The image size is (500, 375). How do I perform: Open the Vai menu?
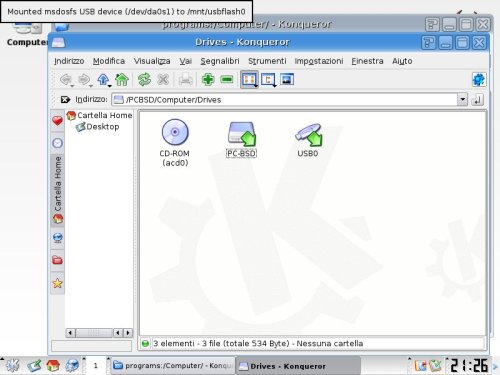coord(185,61)
